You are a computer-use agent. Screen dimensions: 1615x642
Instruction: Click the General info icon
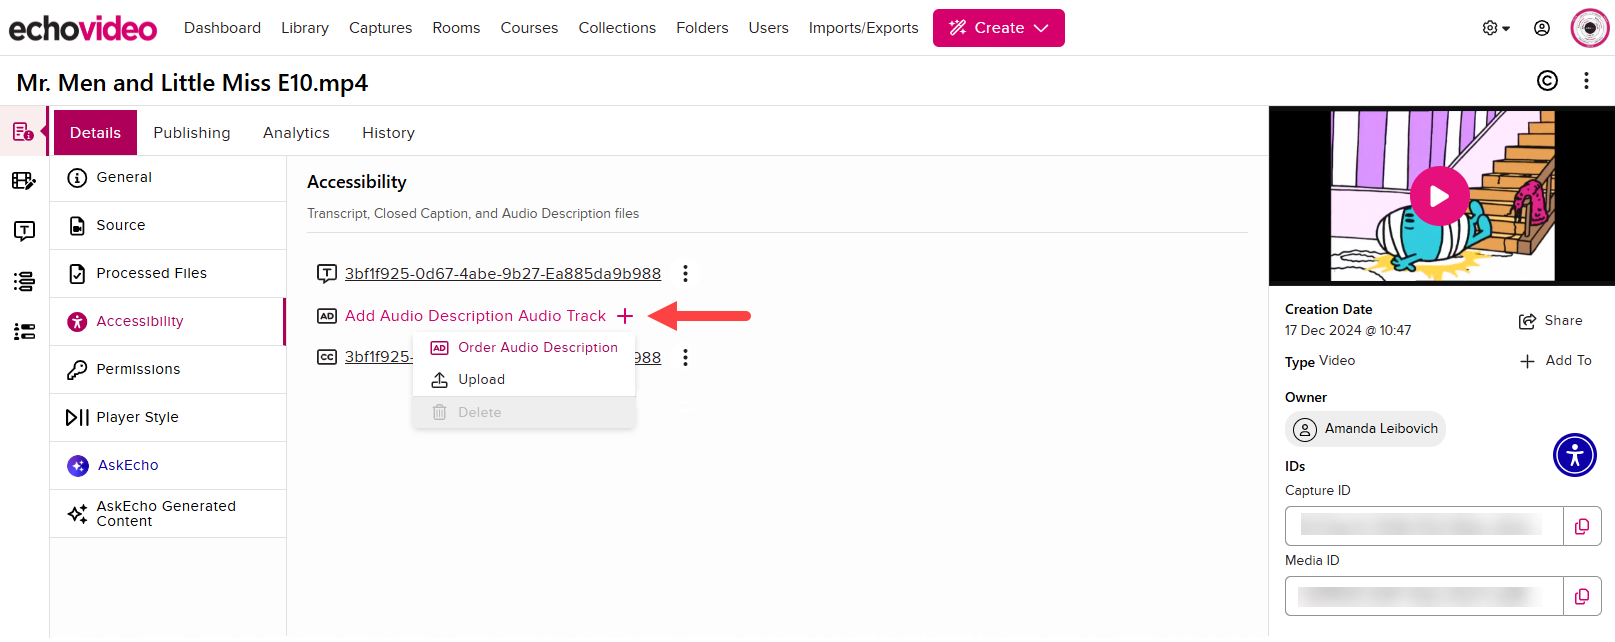[77, 178]
